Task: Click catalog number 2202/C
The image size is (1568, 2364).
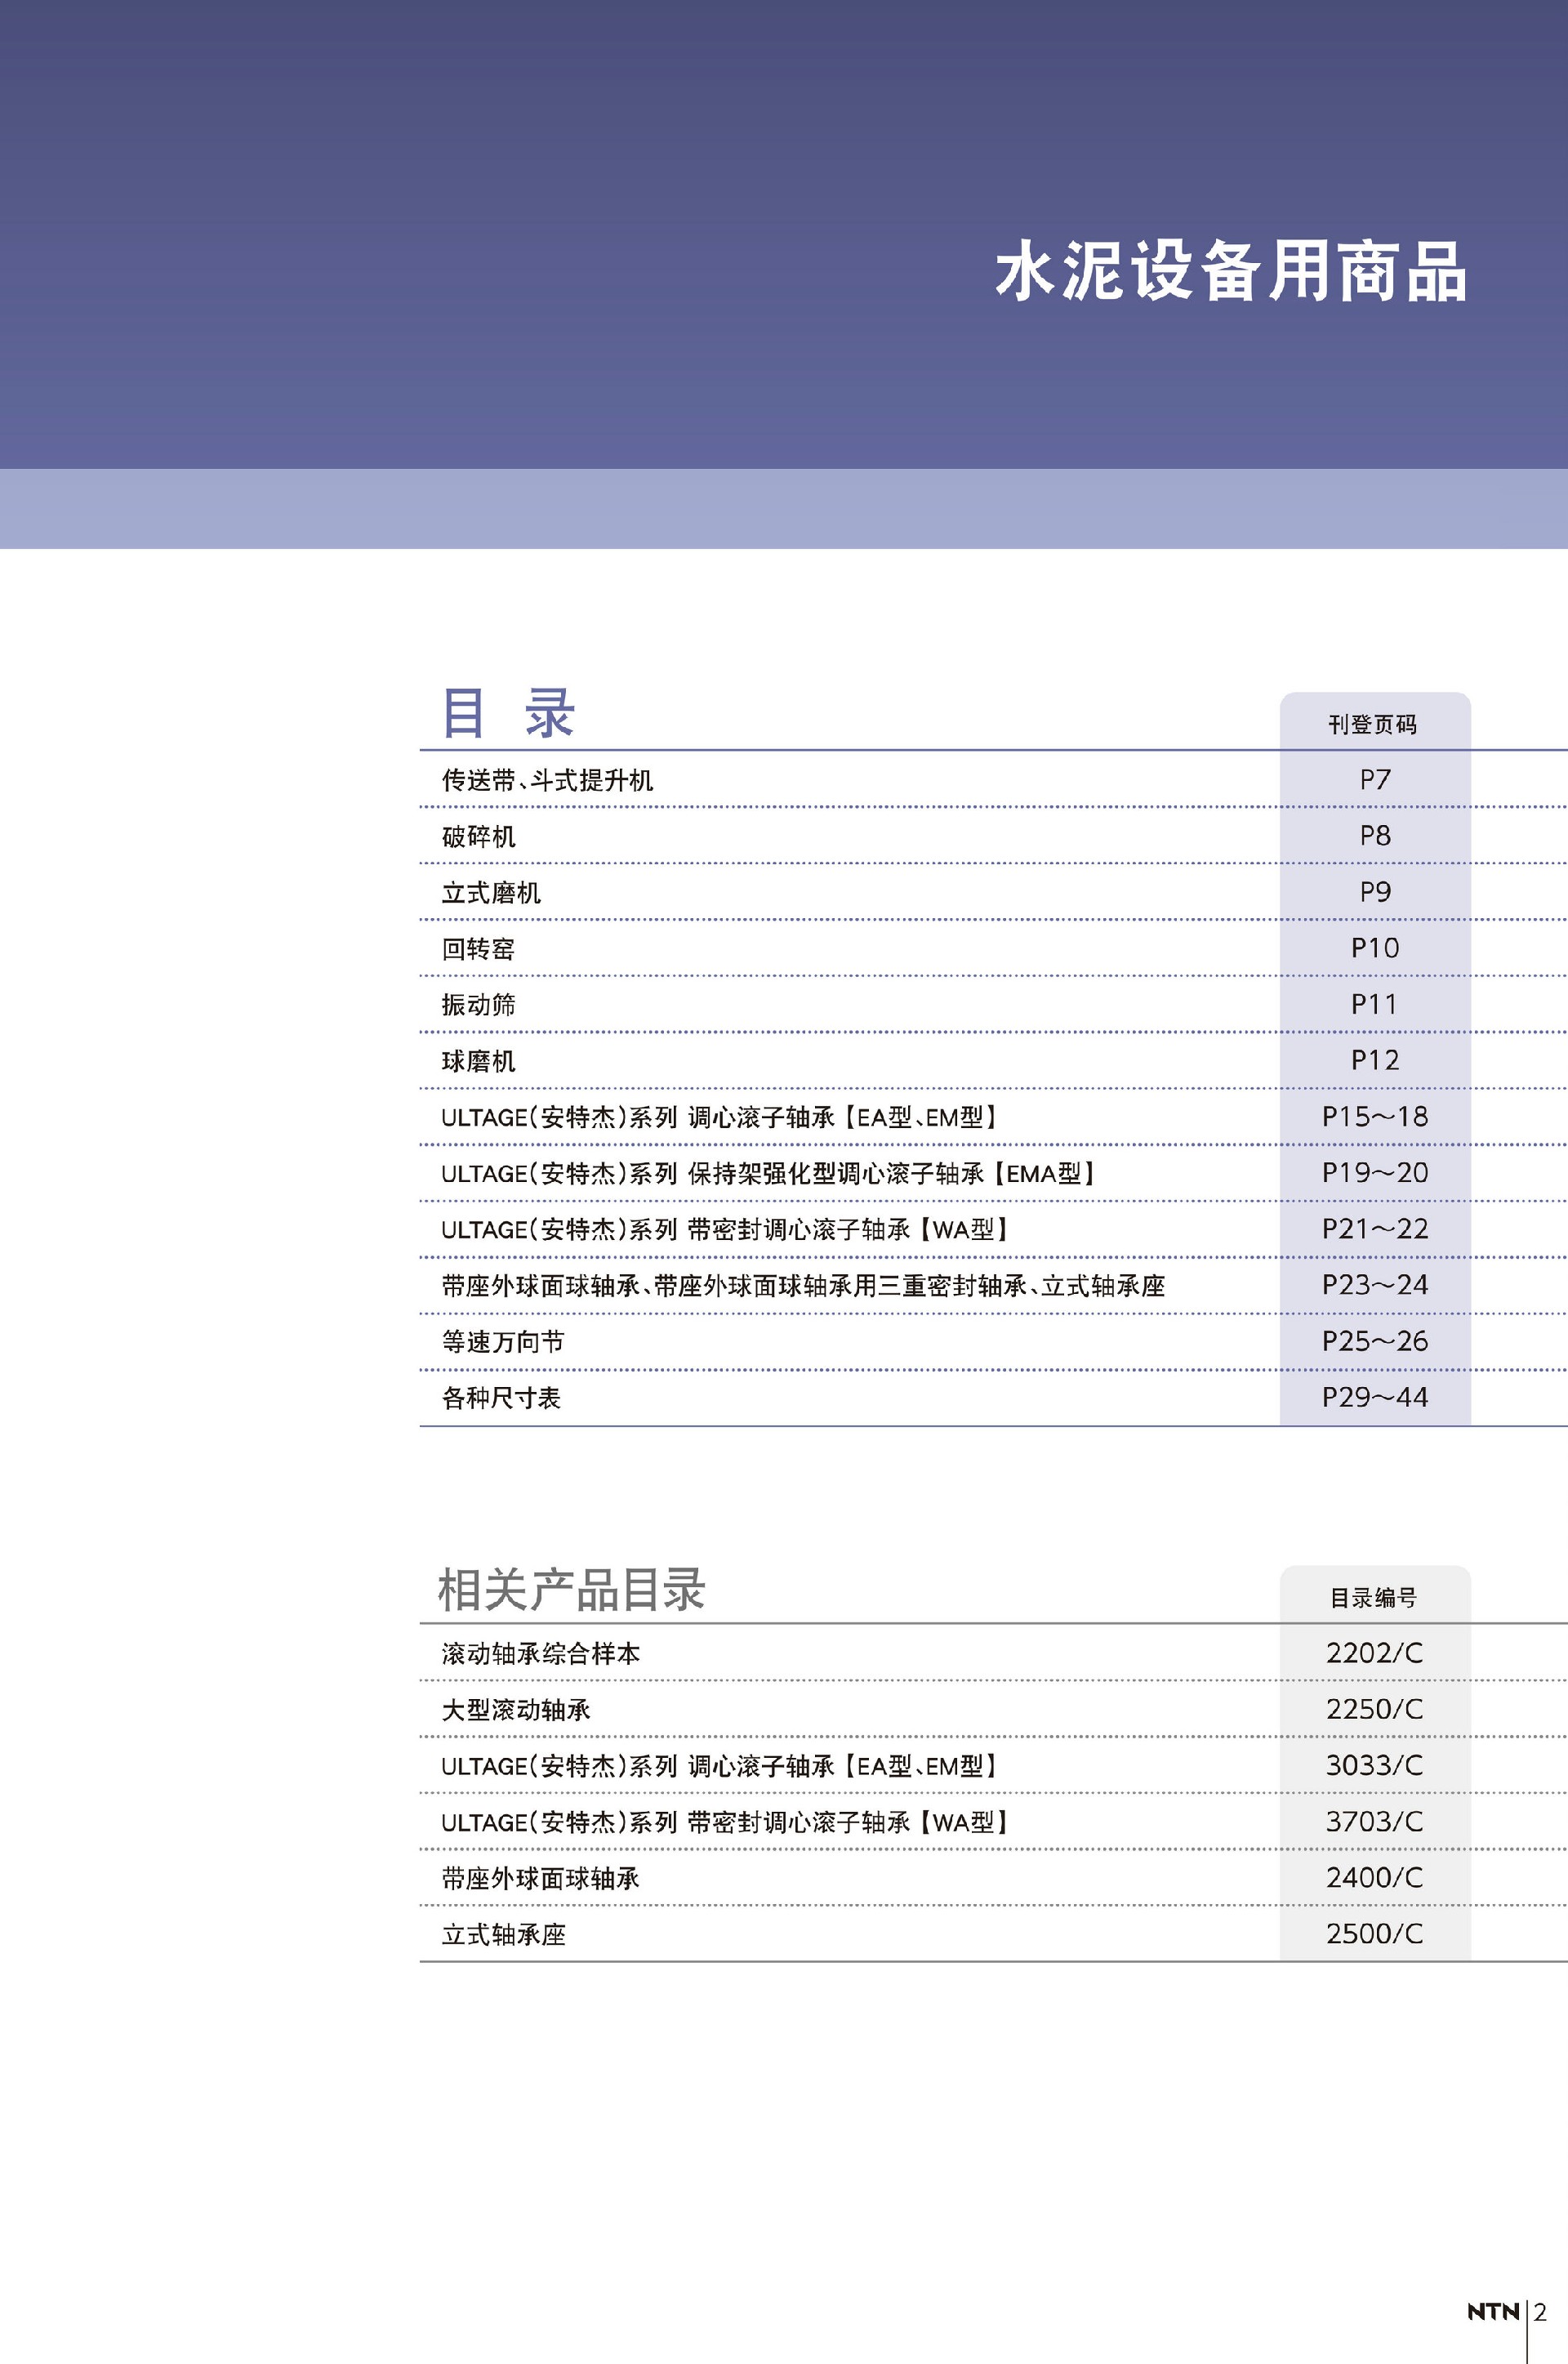Action: coord(1374,1652)
